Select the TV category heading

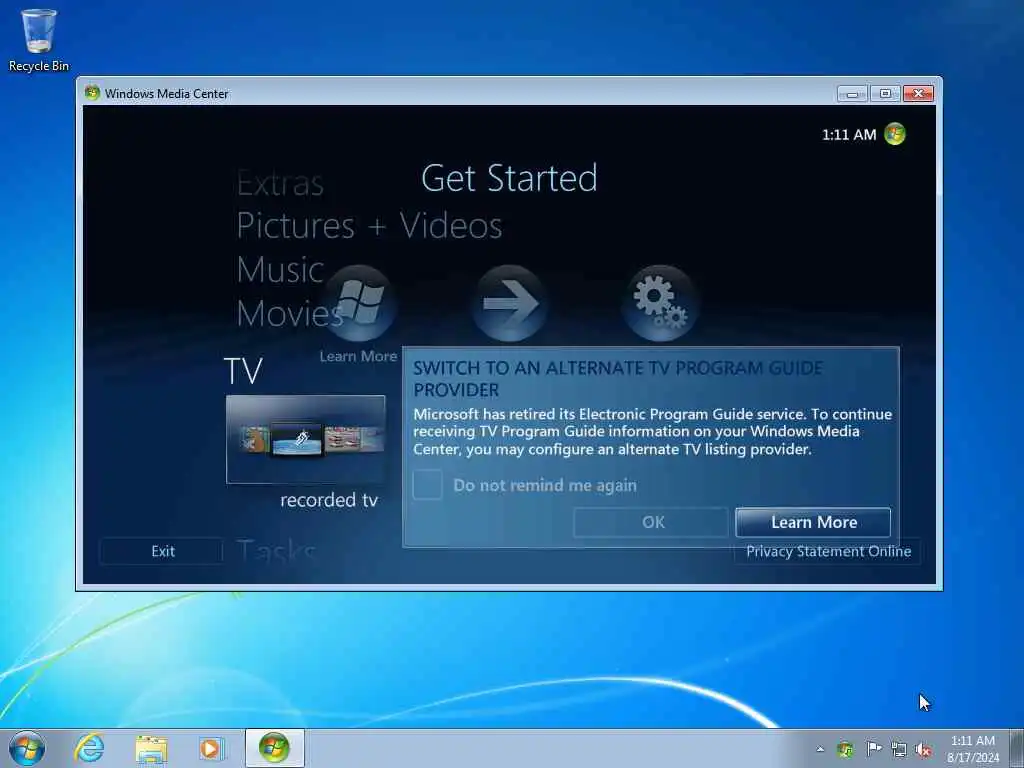click(243, 371)
